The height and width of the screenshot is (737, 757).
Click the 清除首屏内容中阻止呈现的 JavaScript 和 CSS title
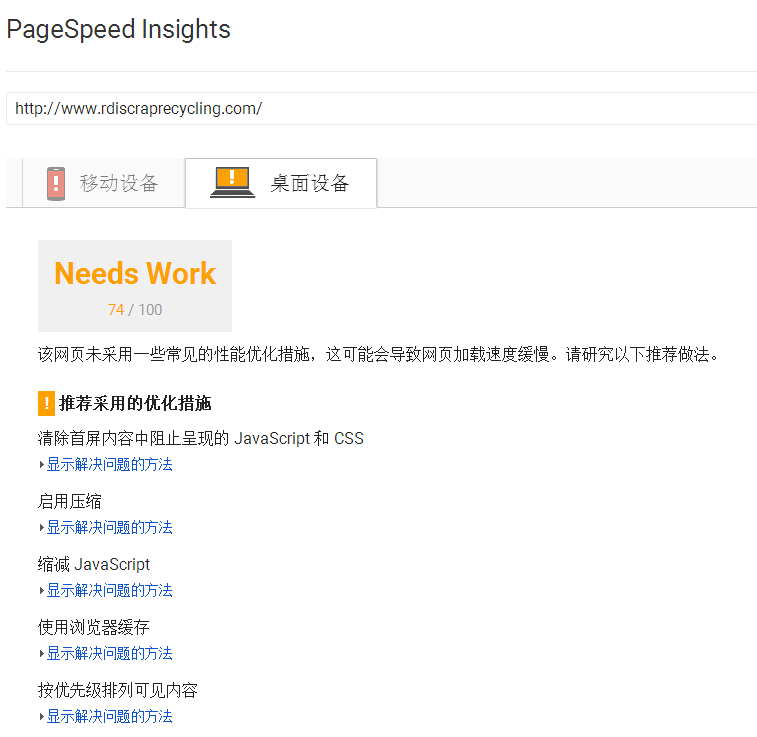pos(201,438)
